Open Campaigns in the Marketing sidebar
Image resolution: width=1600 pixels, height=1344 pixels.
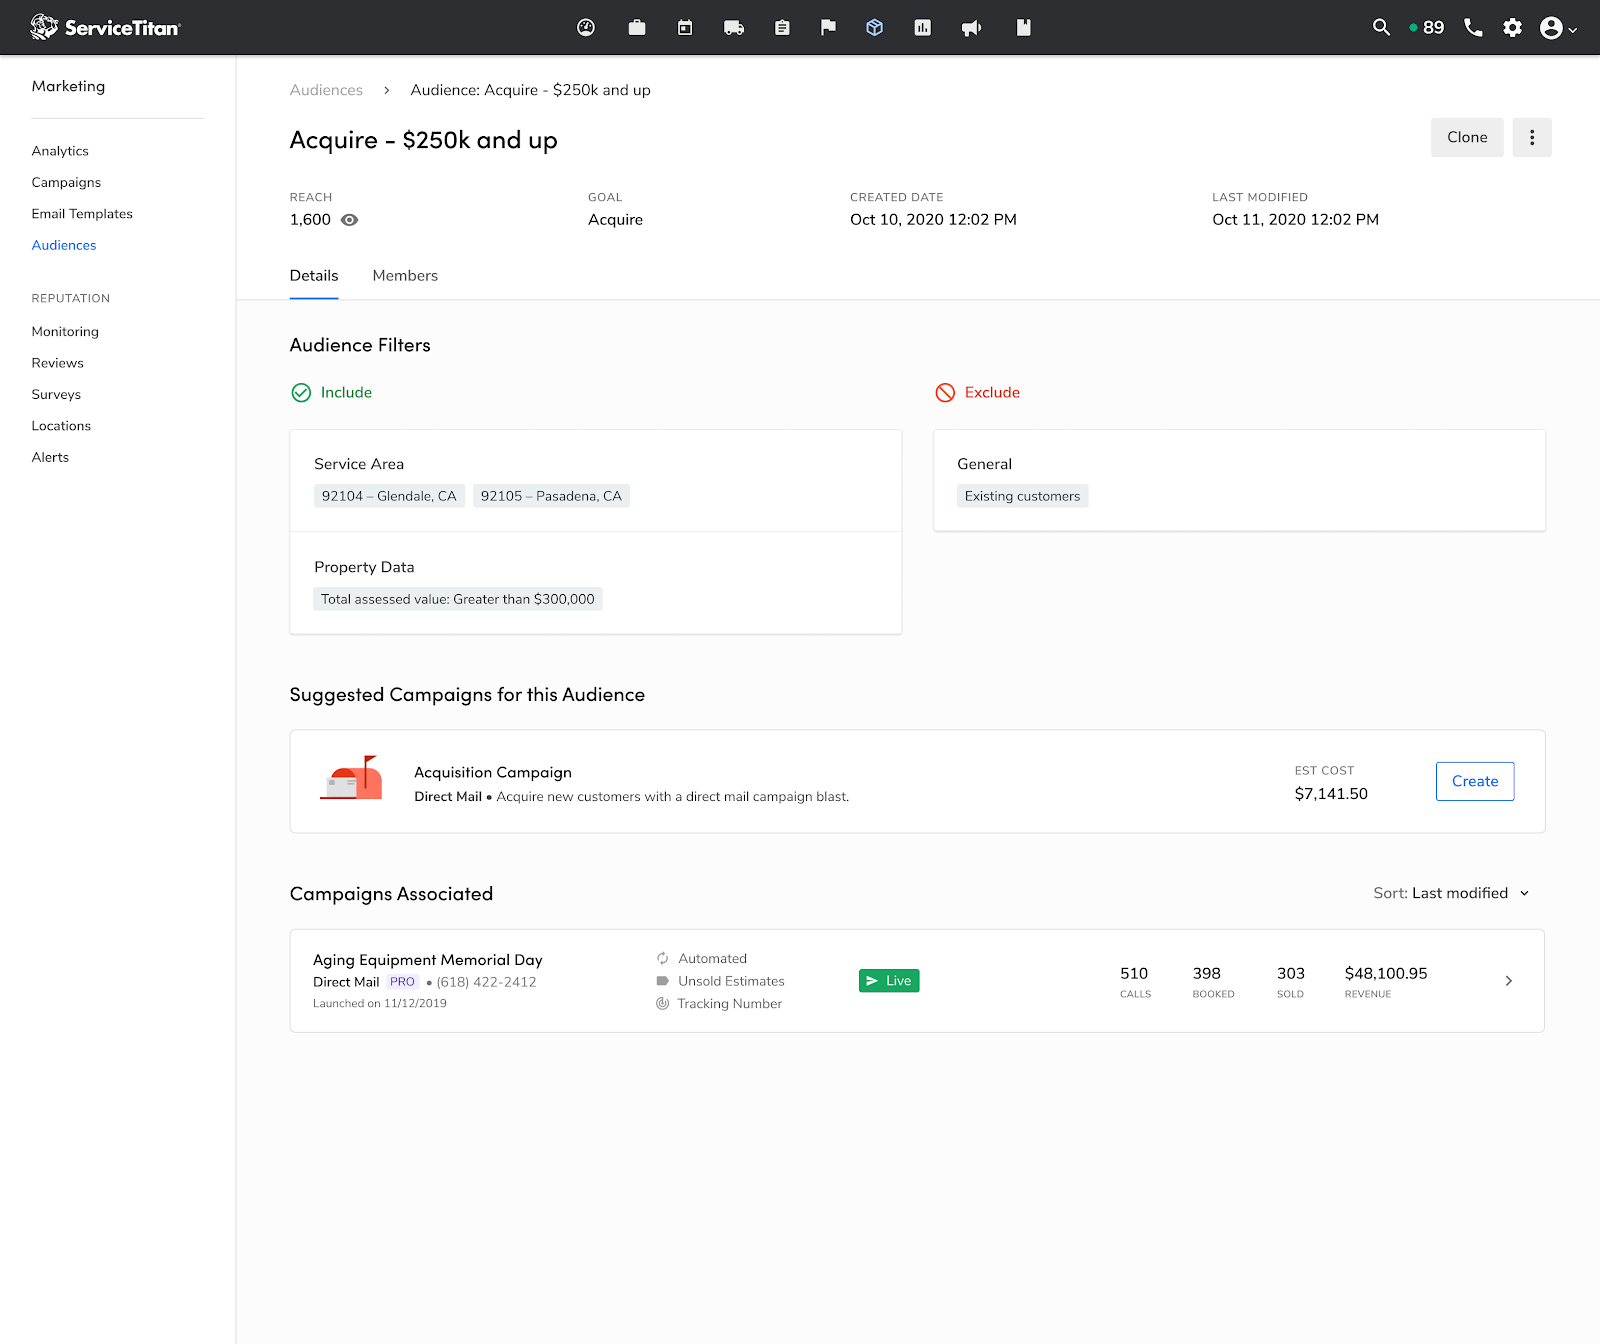click(66, 182)
